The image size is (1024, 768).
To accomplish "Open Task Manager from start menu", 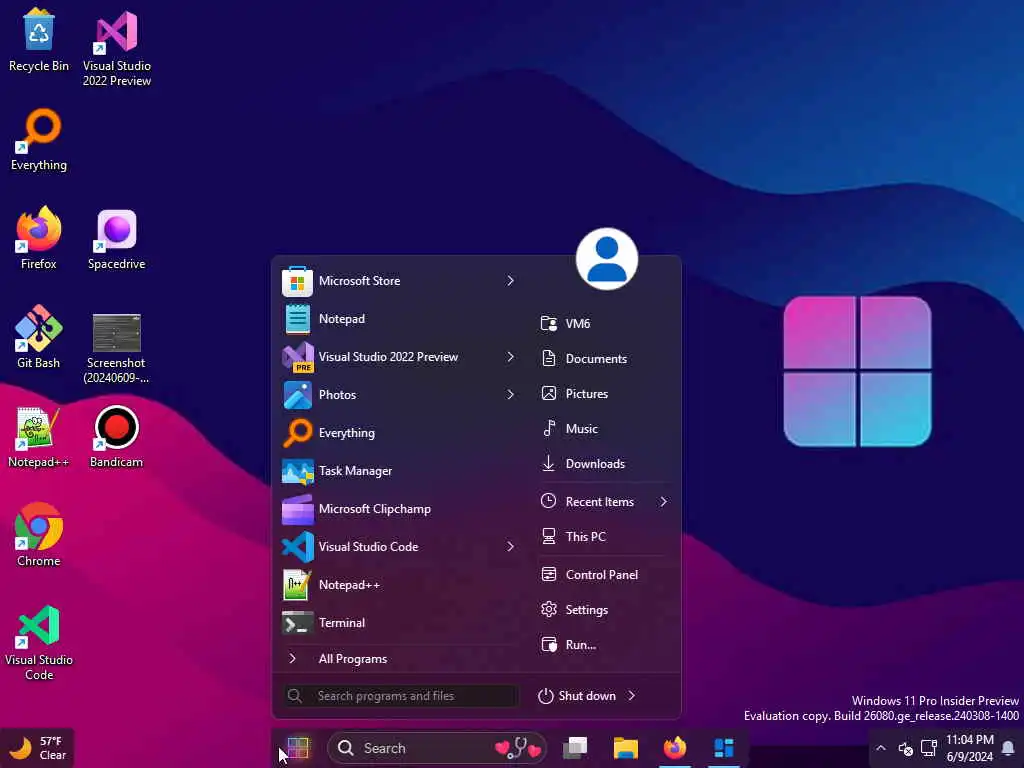I will [x=400, y=471].
